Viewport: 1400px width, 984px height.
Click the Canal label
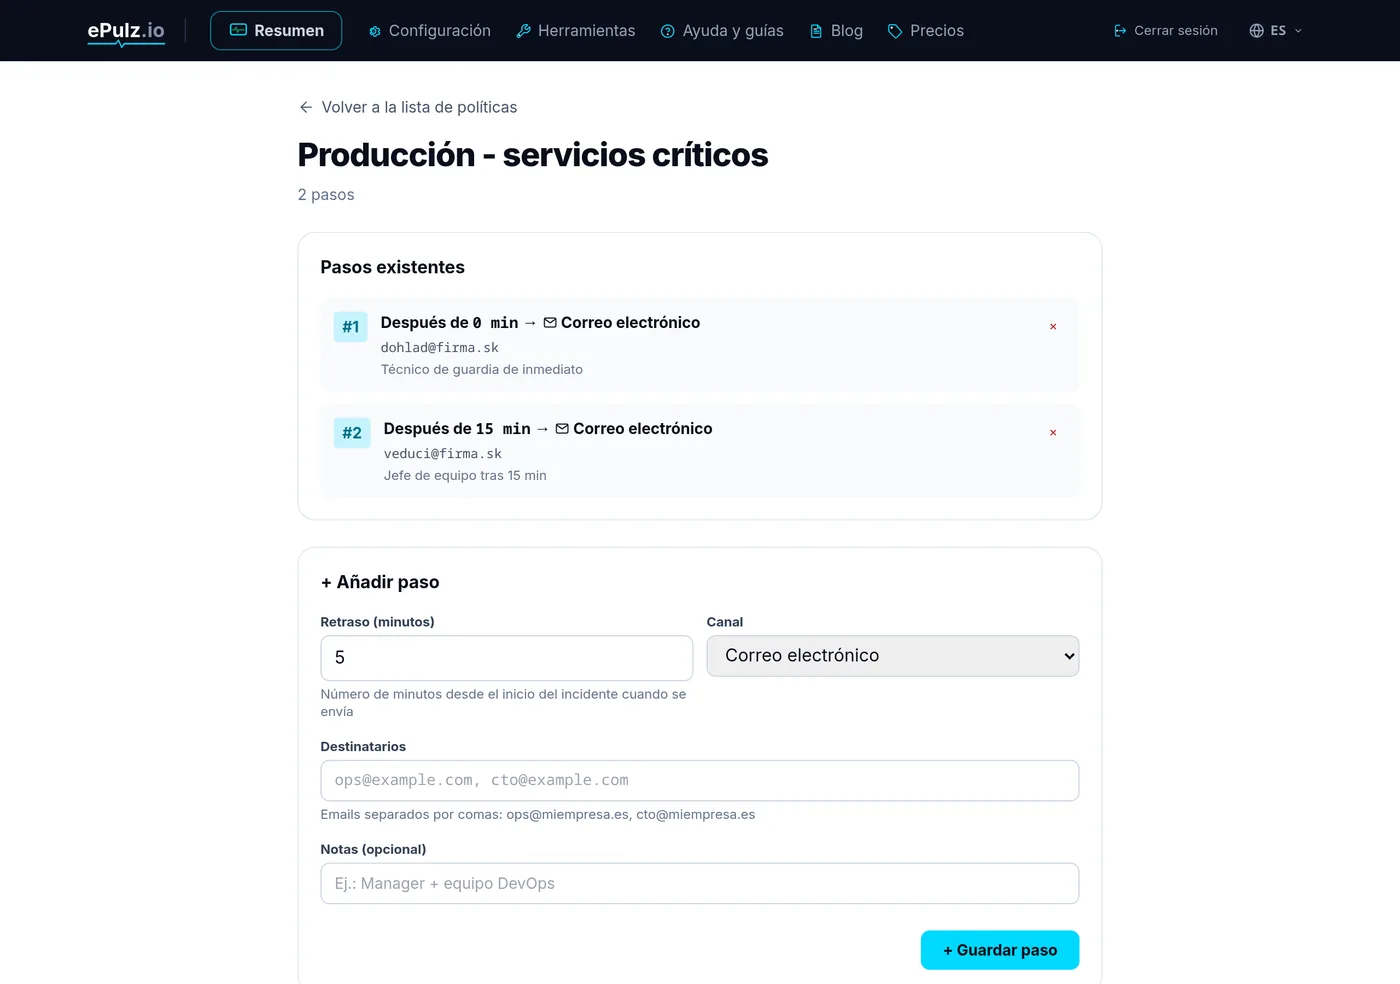coord(725,622)
